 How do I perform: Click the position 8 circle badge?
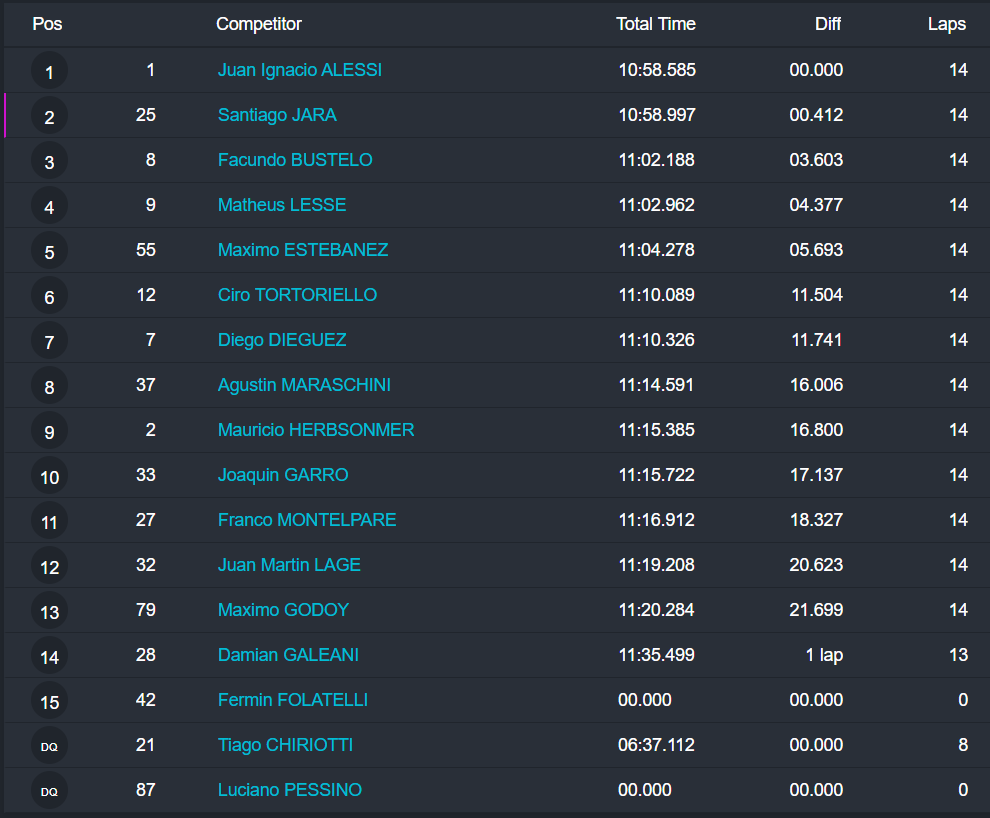(x=49, y=386)
